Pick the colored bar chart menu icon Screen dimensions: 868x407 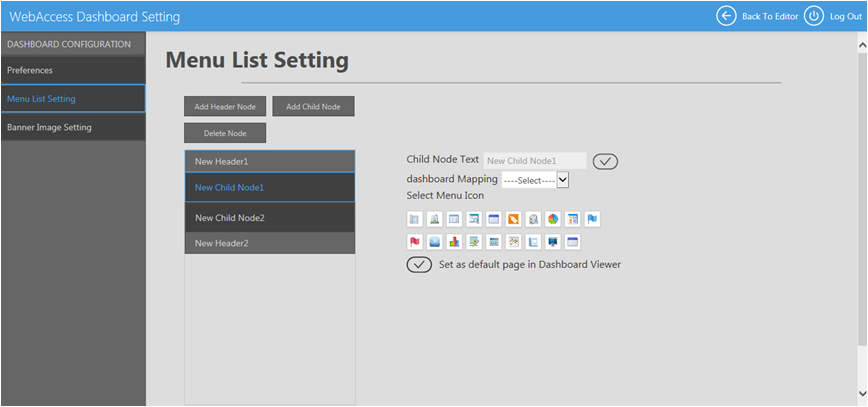(454, 241)
